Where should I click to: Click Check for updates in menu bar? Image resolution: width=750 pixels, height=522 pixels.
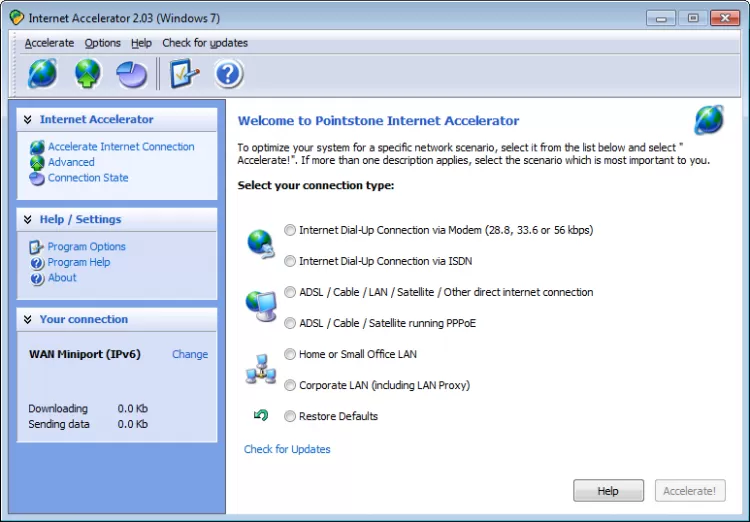pyautogui.click(x=205, y=43)
